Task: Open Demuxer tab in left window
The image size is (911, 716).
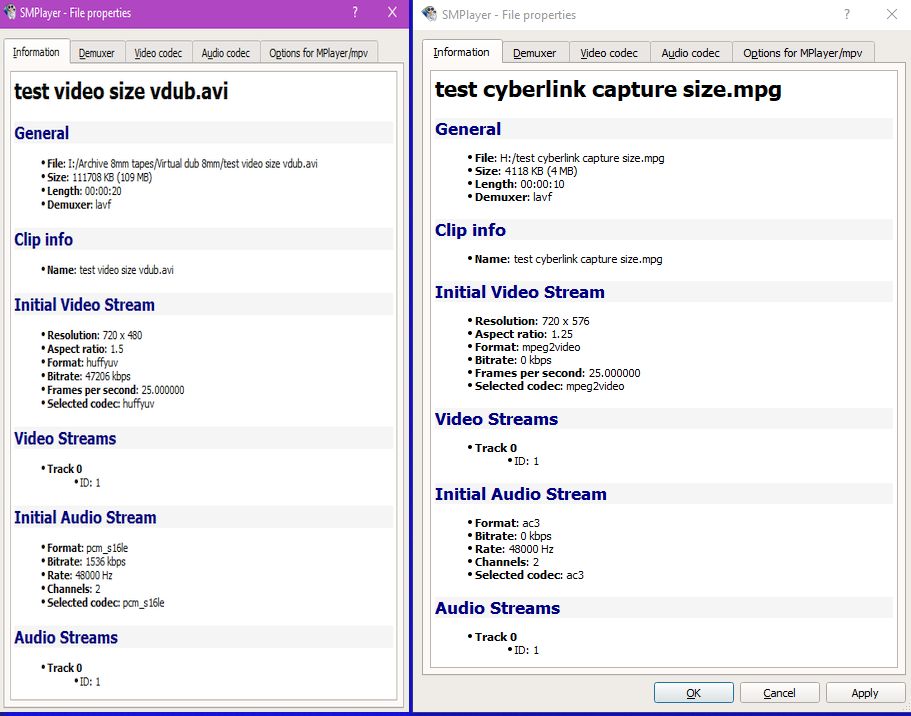Action: pyautogui.click(x=96, y=53)
